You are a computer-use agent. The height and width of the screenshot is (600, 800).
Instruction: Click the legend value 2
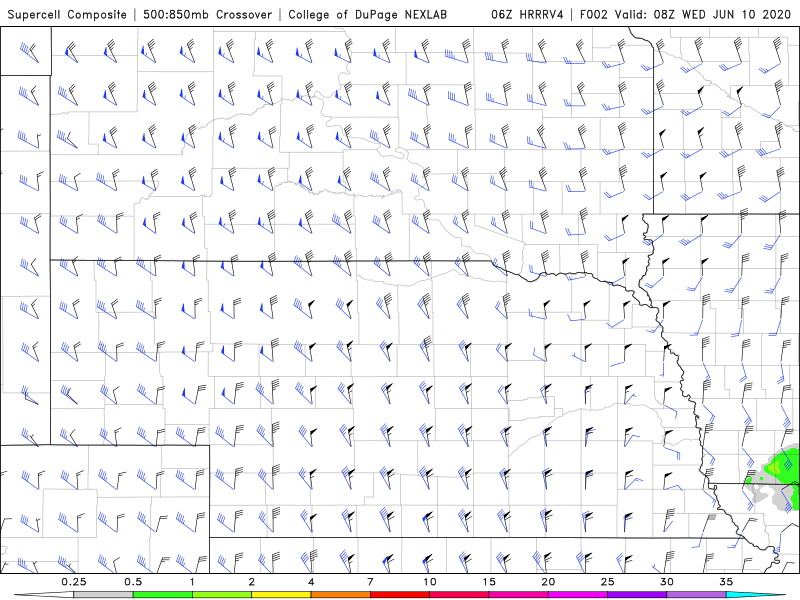click(252, 582)
